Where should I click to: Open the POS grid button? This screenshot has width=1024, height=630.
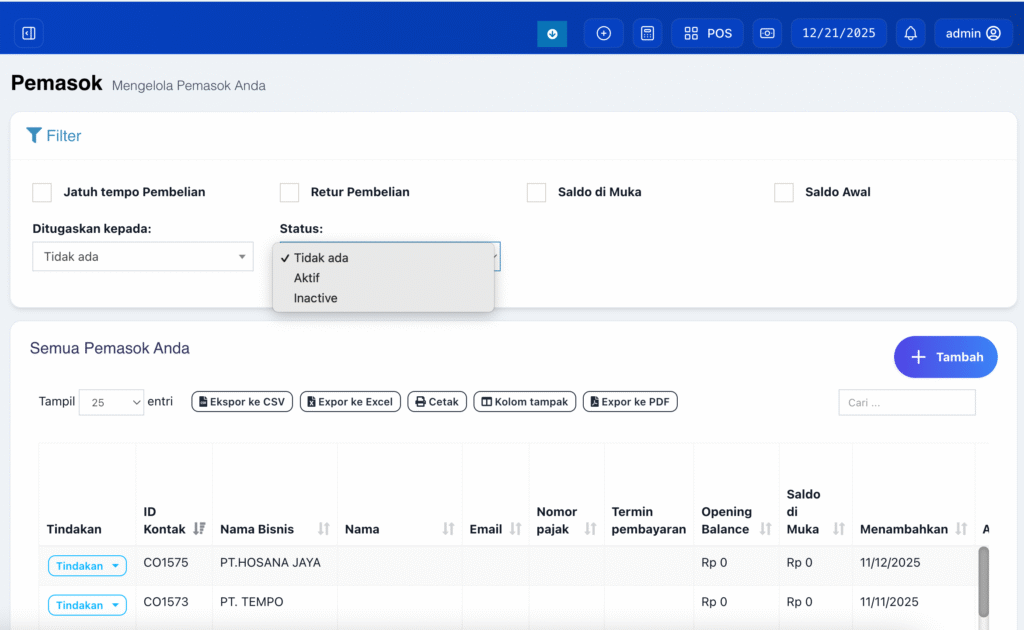(708, 33)
